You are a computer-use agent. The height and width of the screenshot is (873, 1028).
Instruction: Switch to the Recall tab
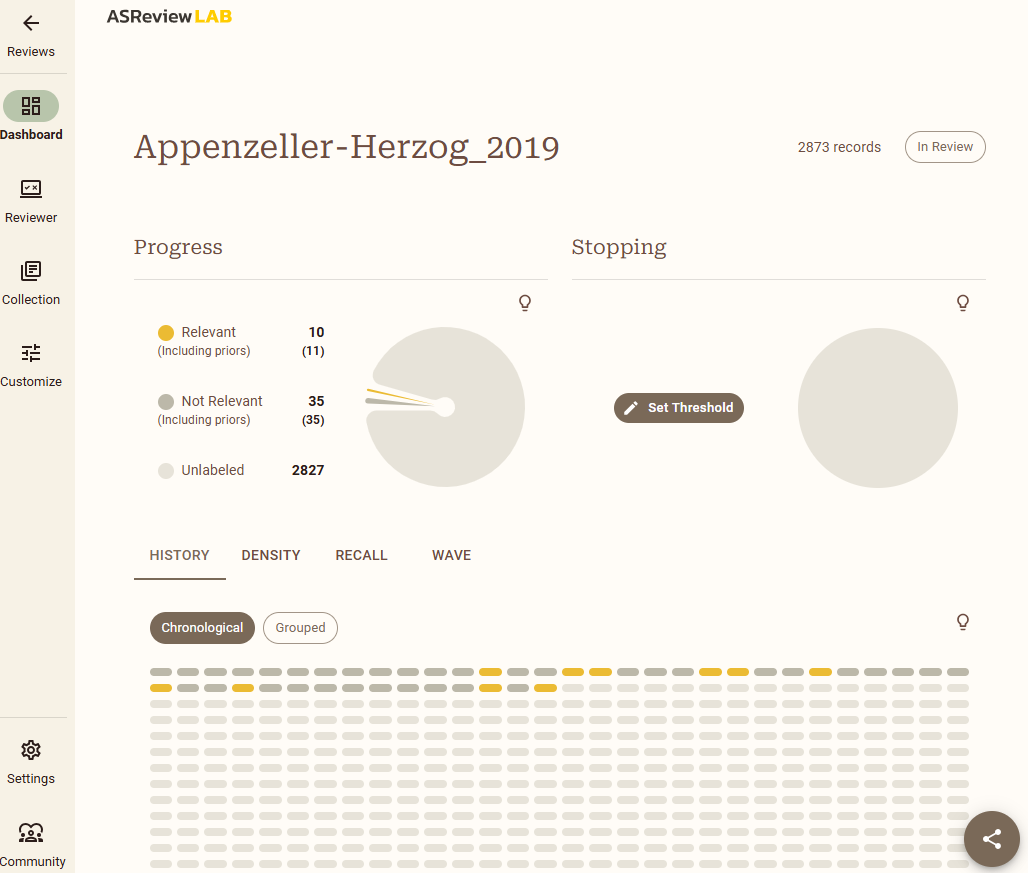click(x=361, y=555)
